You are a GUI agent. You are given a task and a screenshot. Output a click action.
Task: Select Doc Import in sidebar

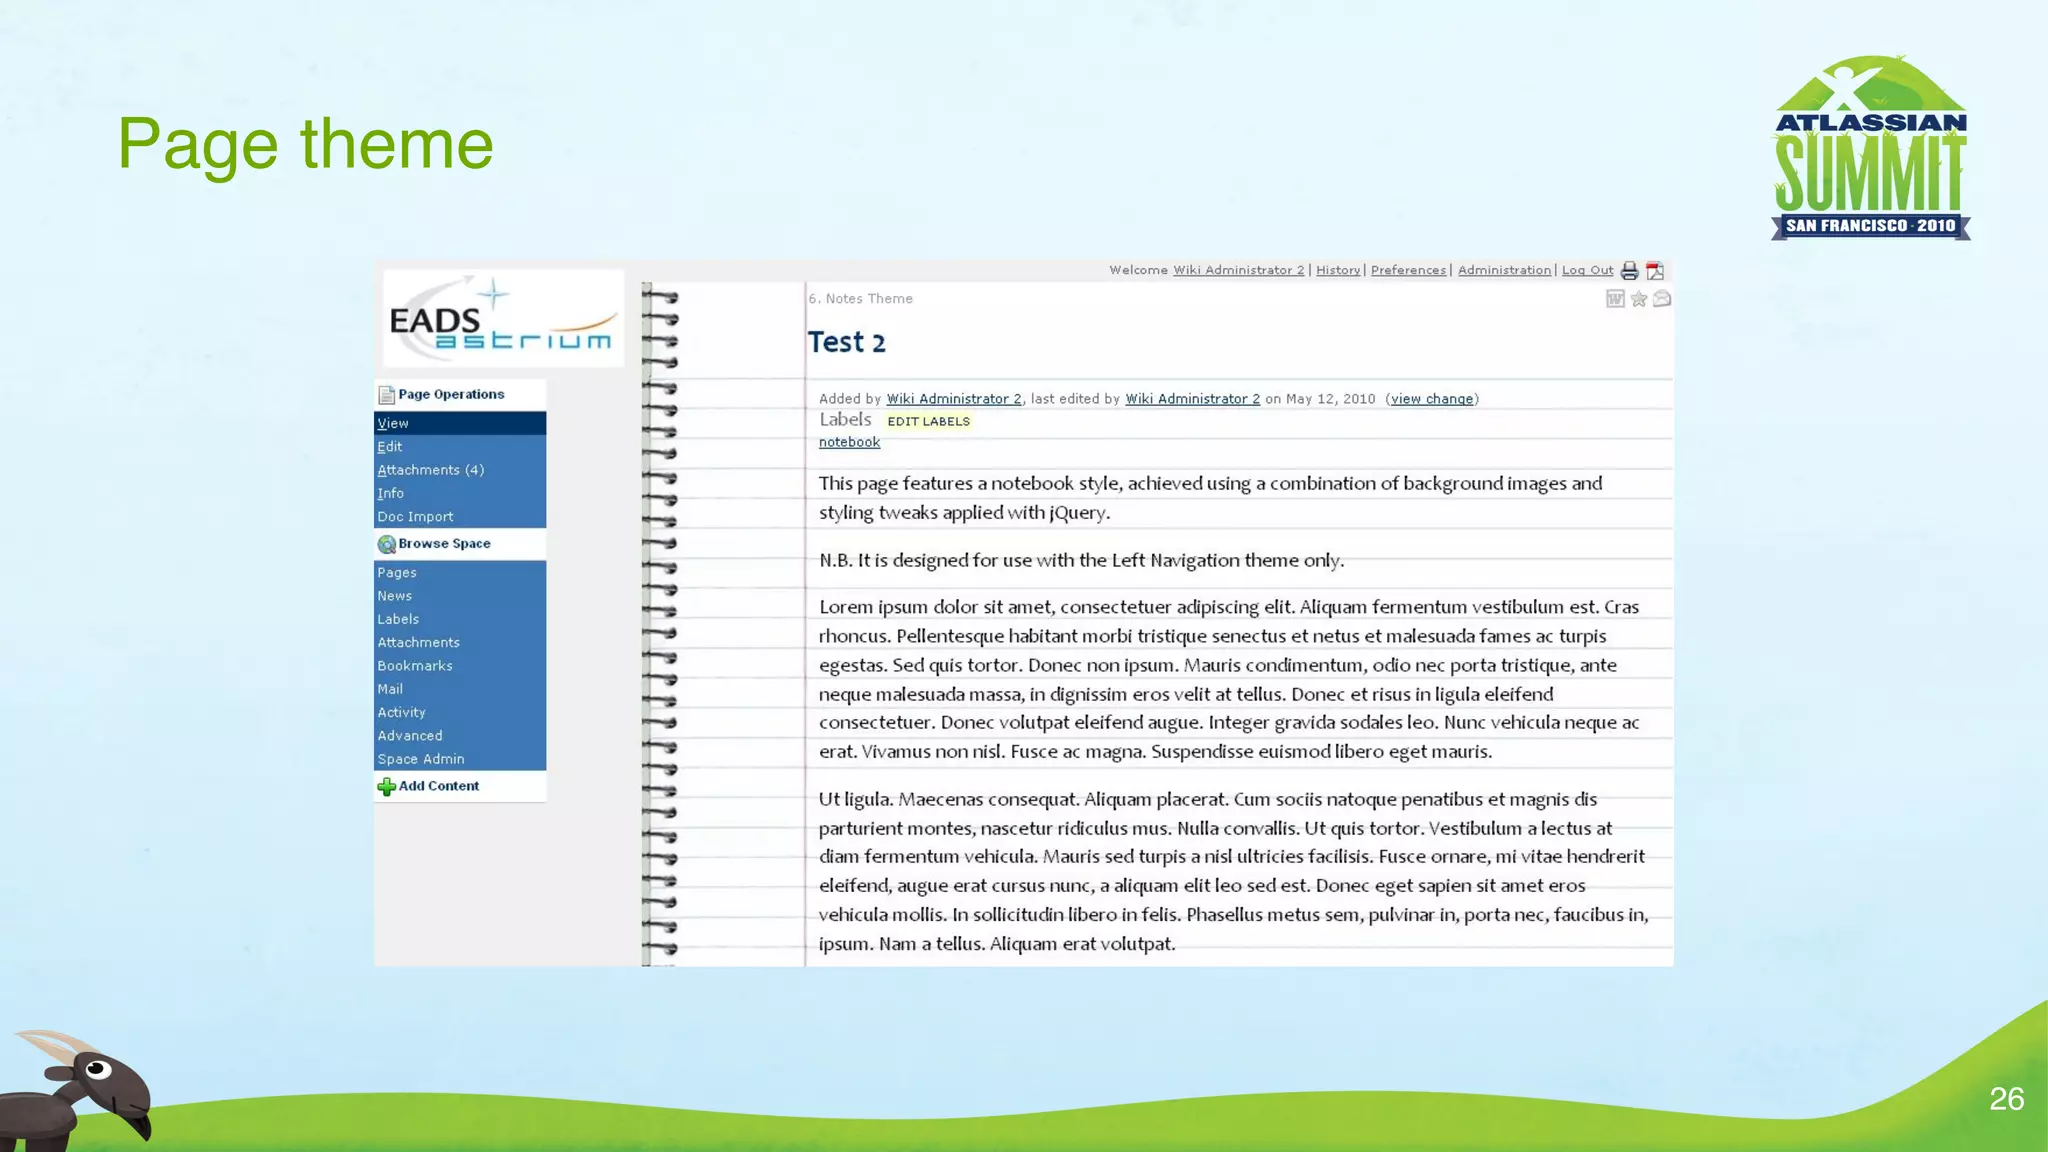[415, 517]
